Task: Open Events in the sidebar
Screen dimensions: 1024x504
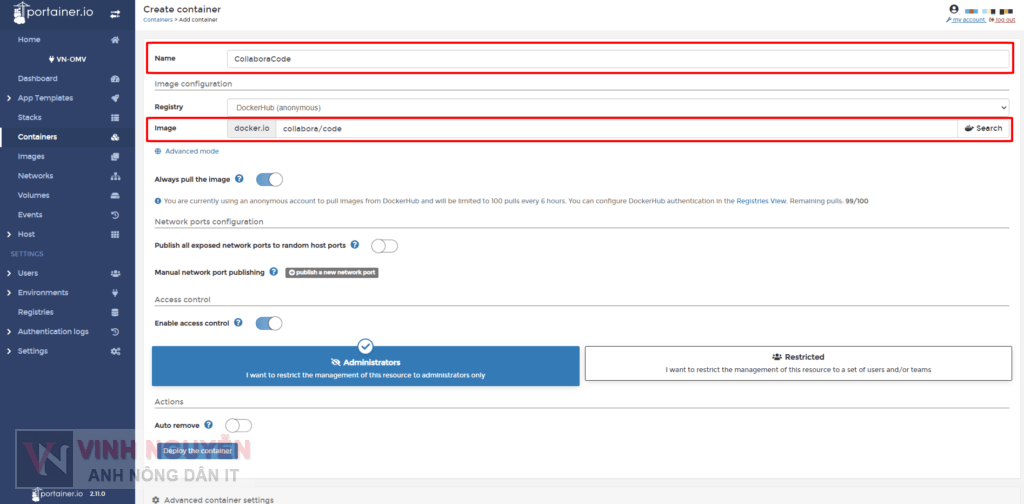Action: click(30, 215)
